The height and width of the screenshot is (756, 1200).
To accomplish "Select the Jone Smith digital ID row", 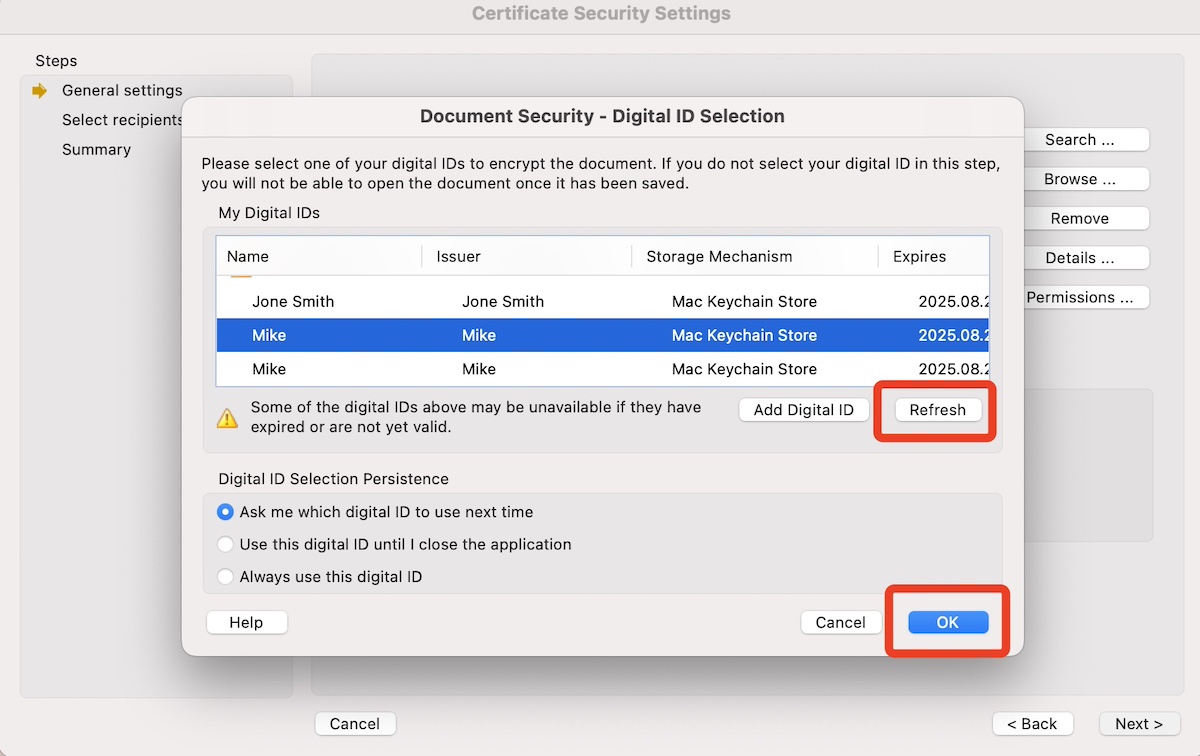I will point(400,301).
